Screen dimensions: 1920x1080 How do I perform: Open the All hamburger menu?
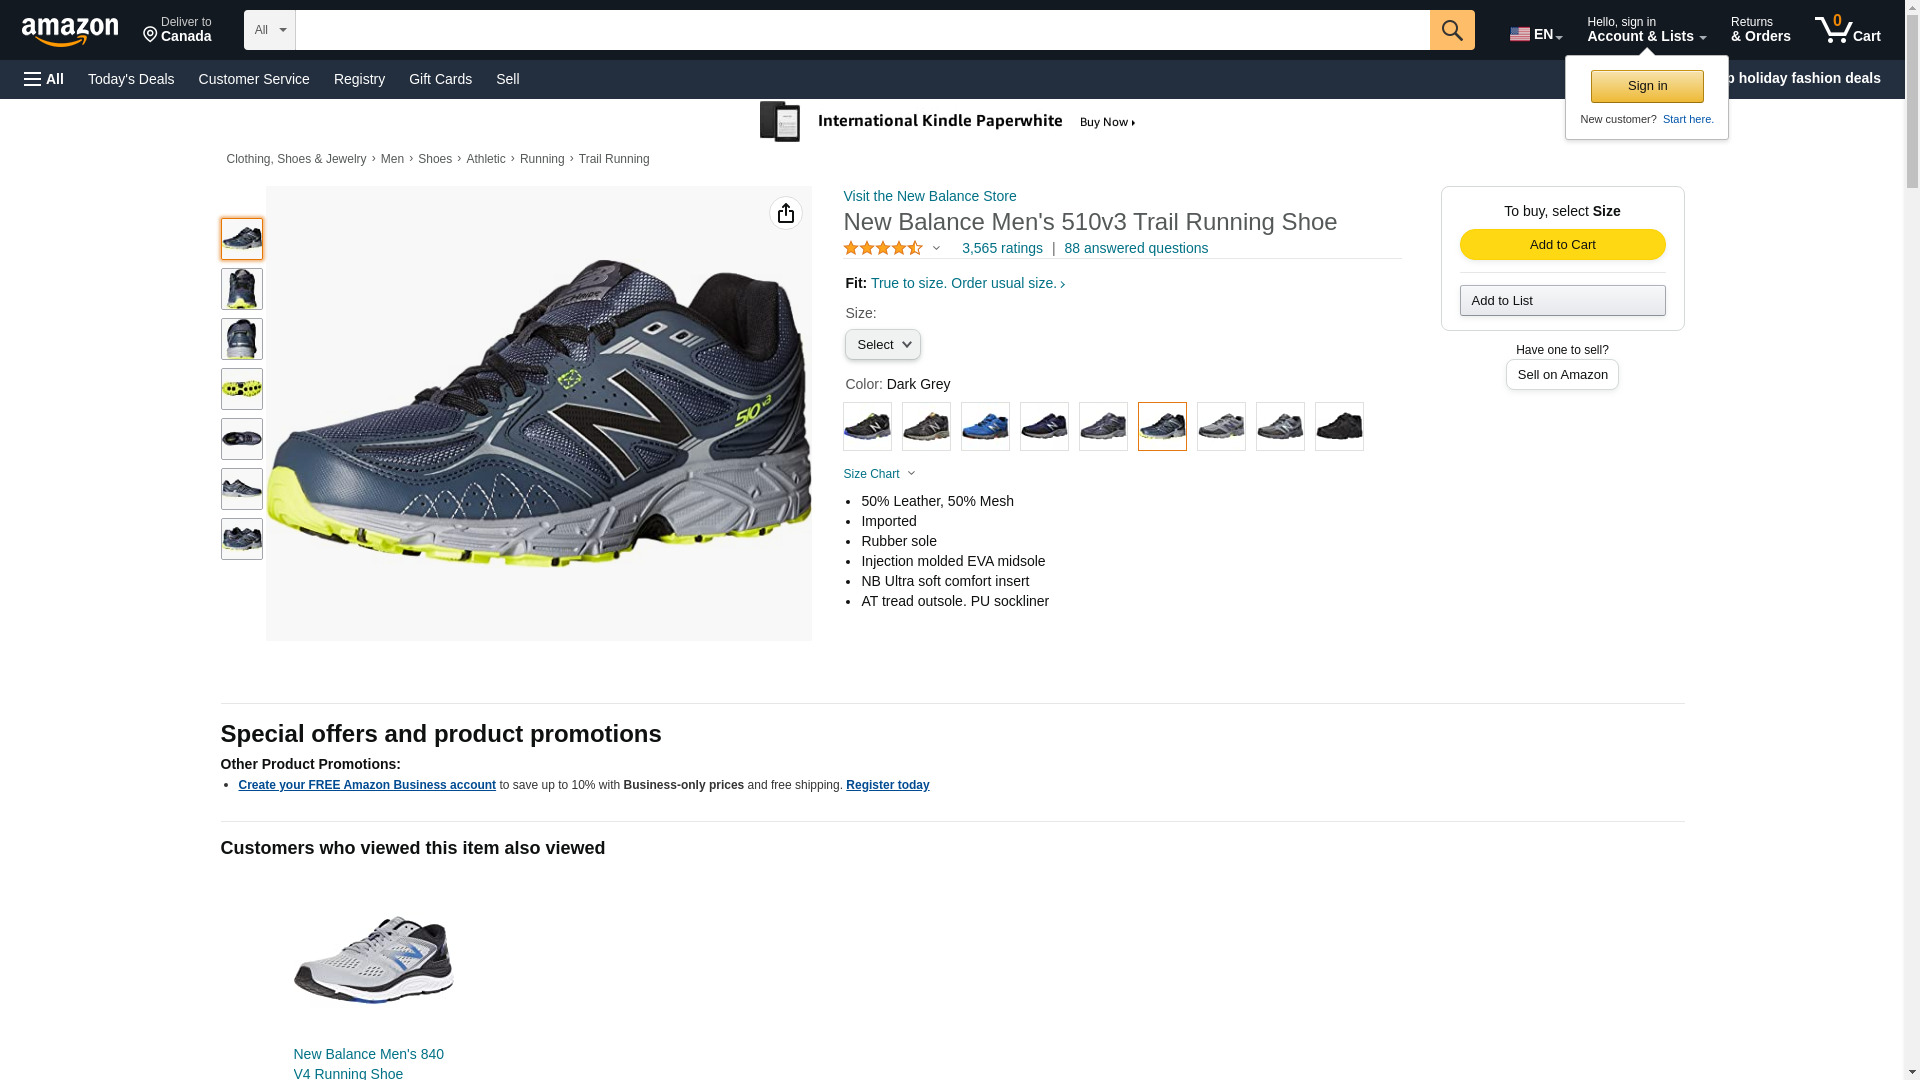(x=44, y=79)
